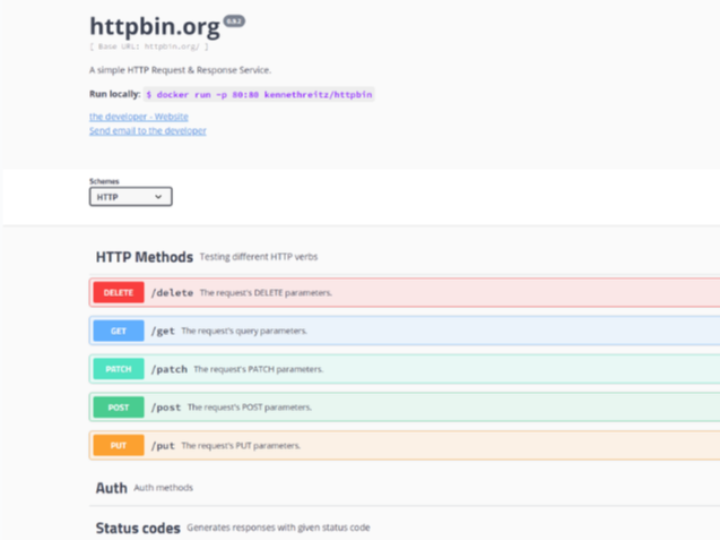Open 'the developer - Website' link

point(139,117)
